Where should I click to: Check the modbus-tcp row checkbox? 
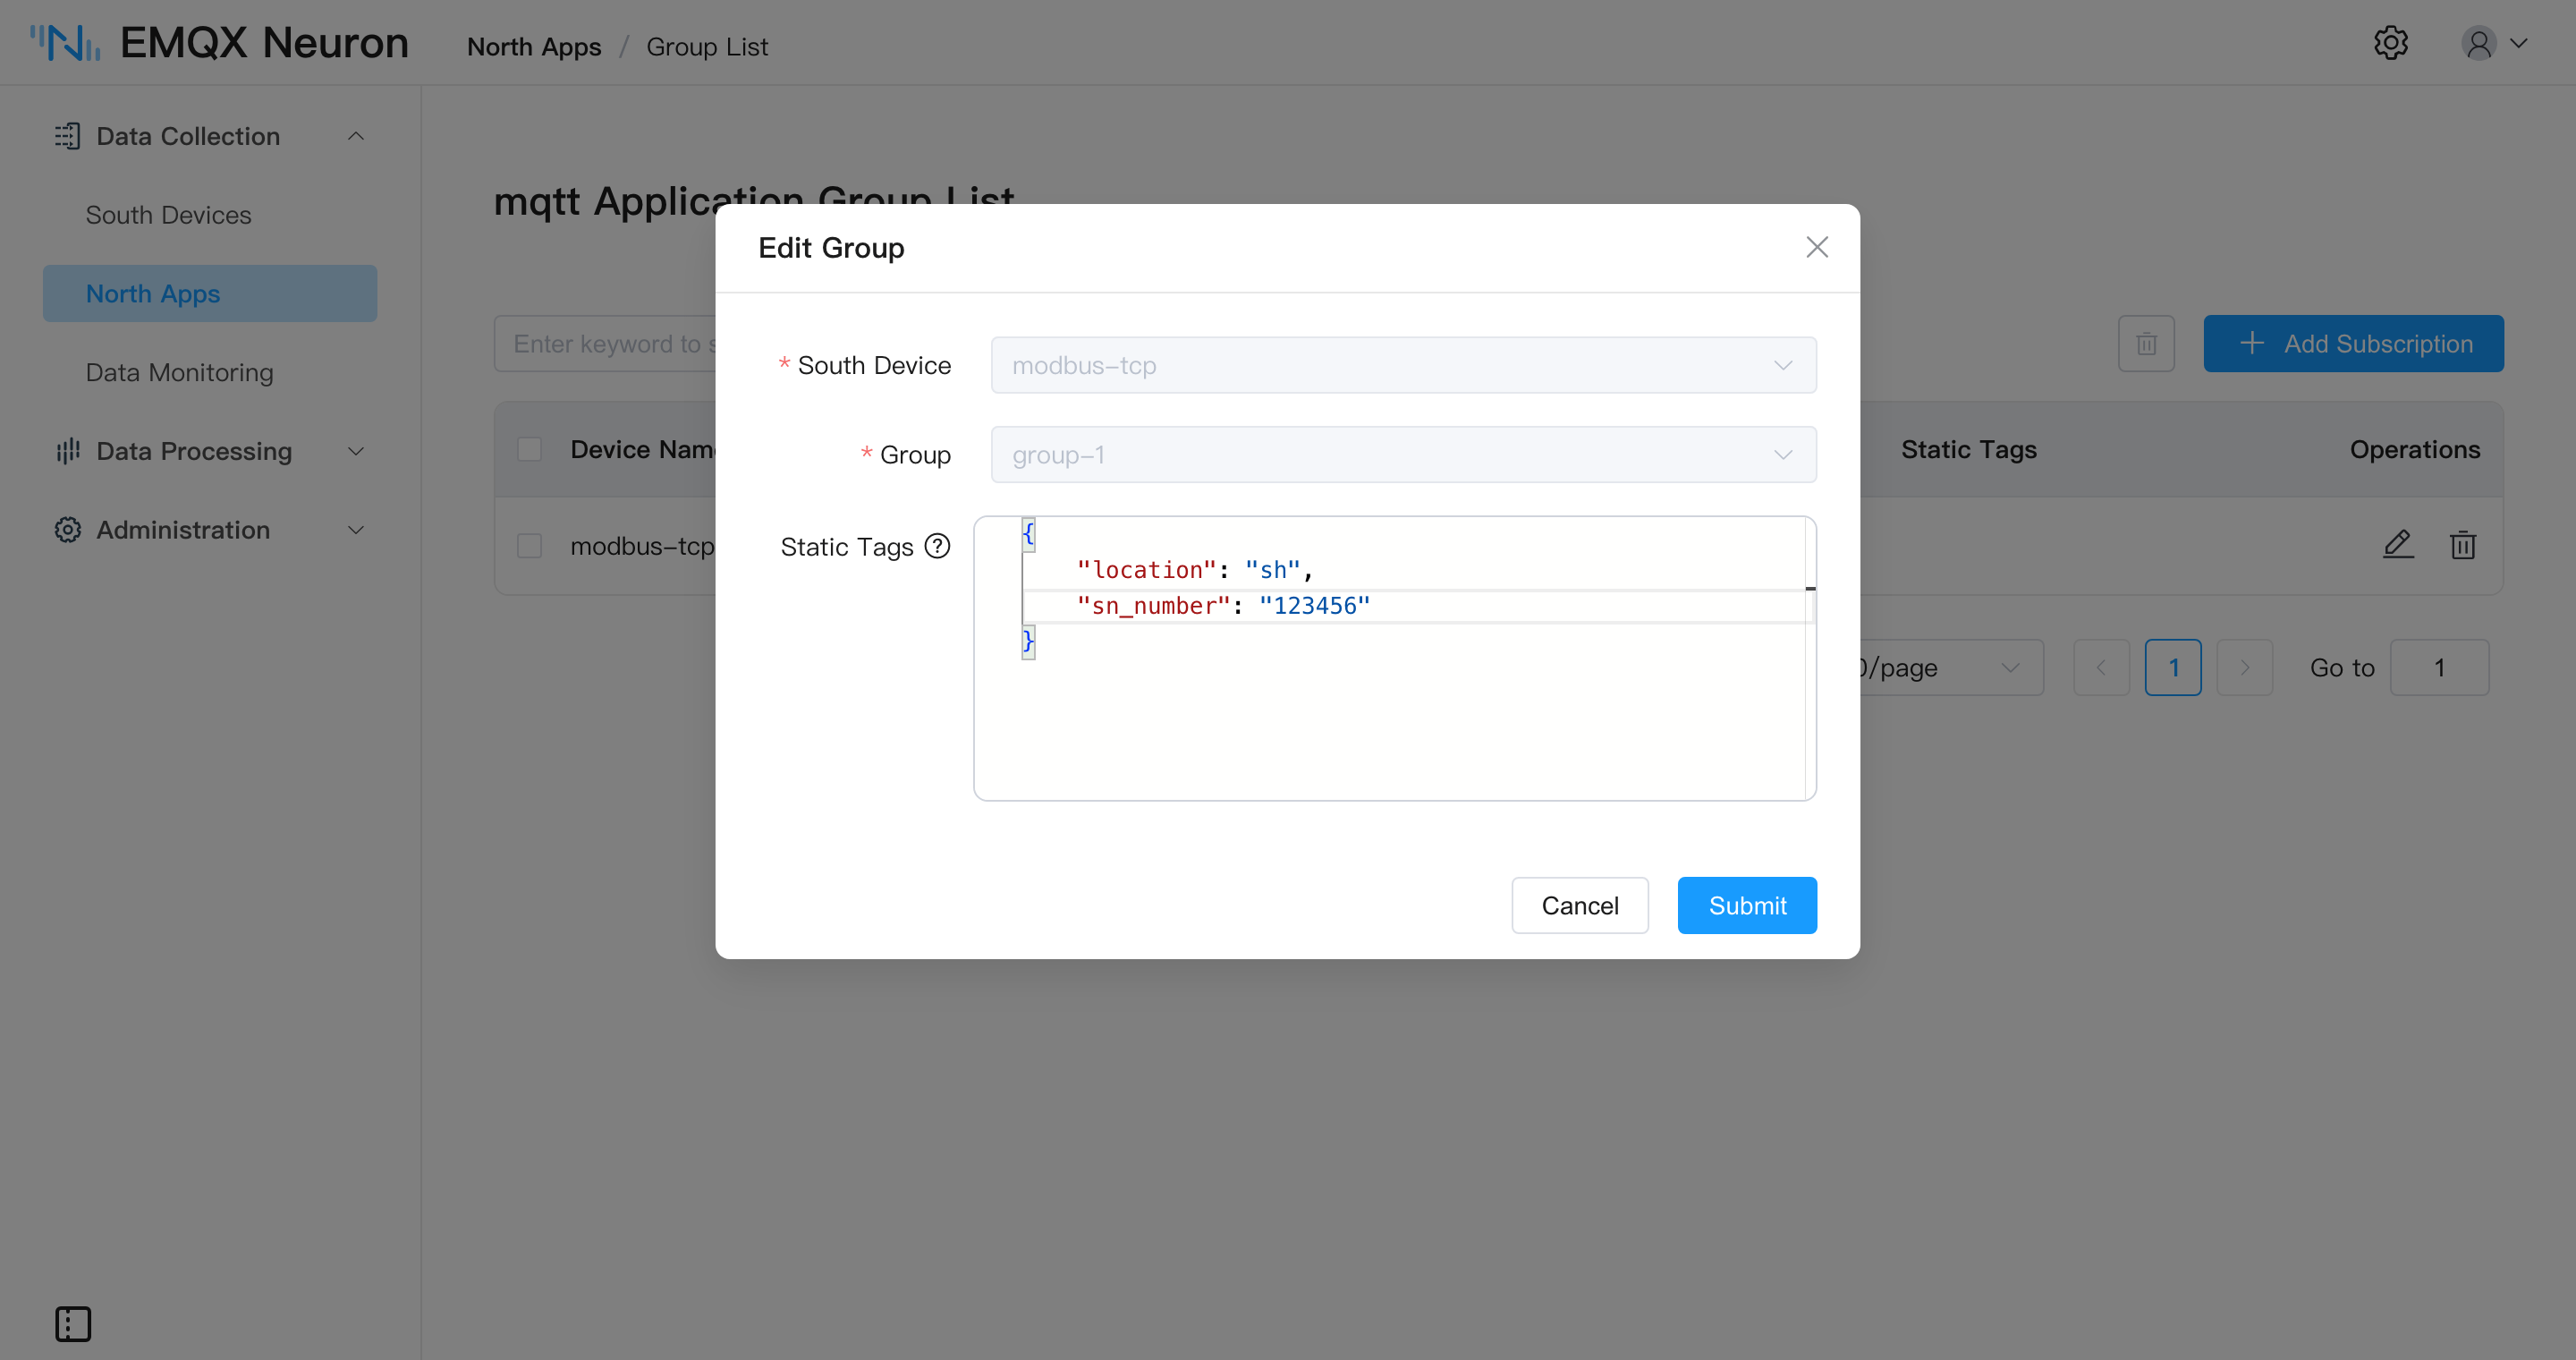pos(529,546)
